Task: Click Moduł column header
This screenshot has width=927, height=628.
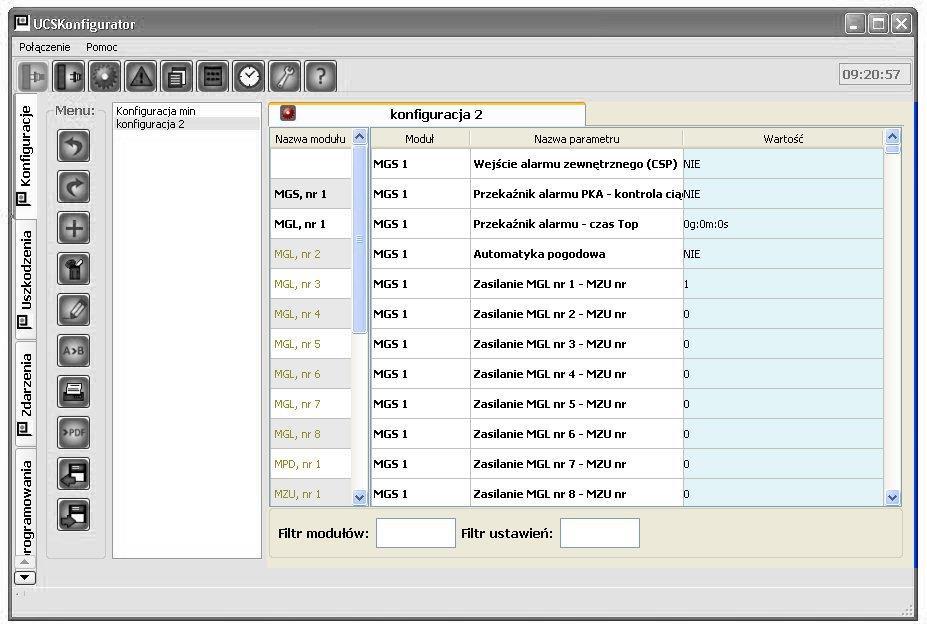Action: tap(420, 139)
